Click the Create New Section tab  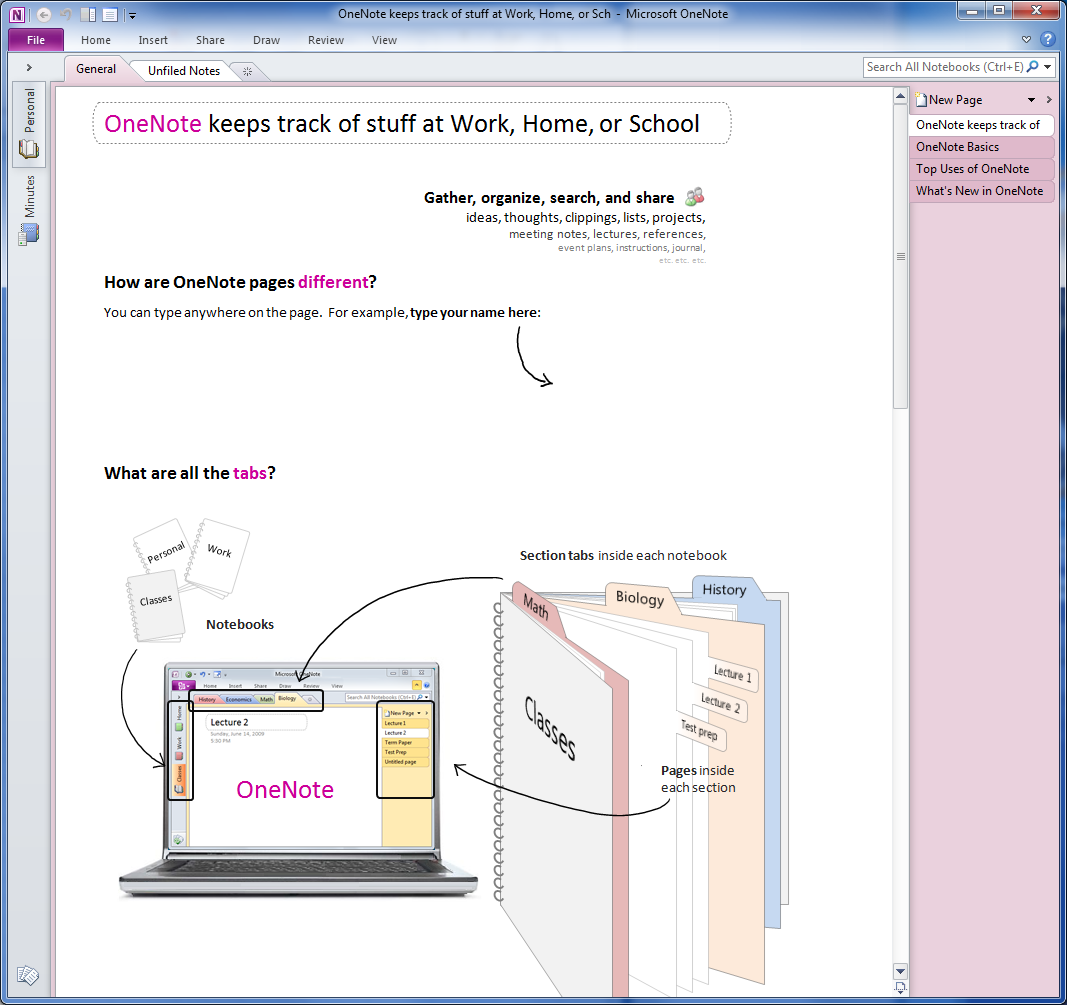click(248, 71)
